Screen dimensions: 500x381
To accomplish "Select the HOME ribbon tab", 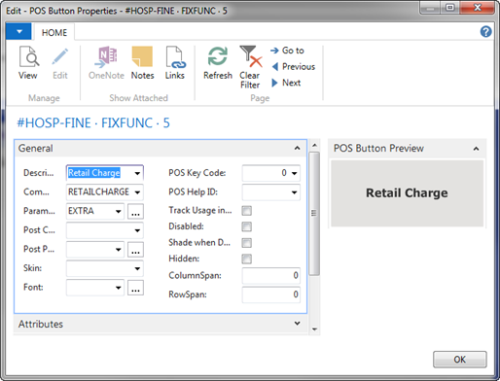I will [x=54, y=33].
